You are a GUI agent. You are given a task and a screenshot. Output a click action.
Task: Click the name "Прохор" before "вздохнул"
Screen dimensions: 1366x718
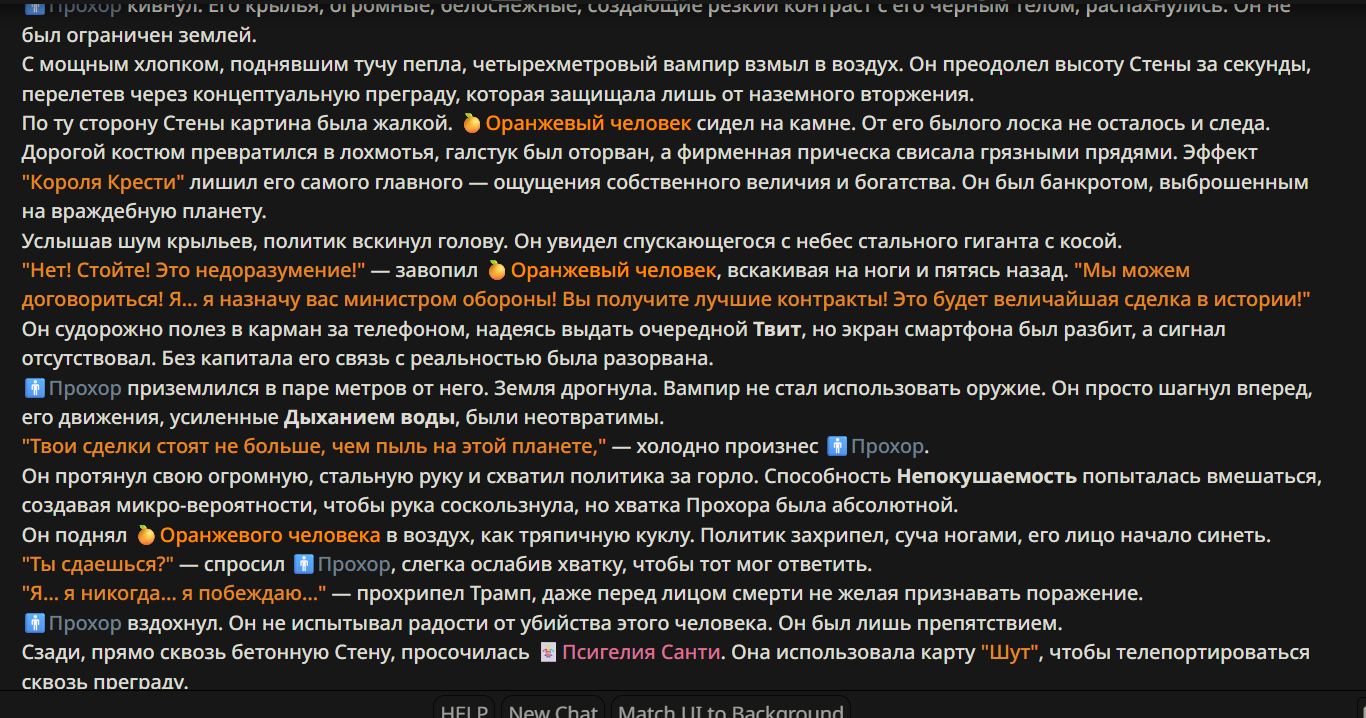85,623
